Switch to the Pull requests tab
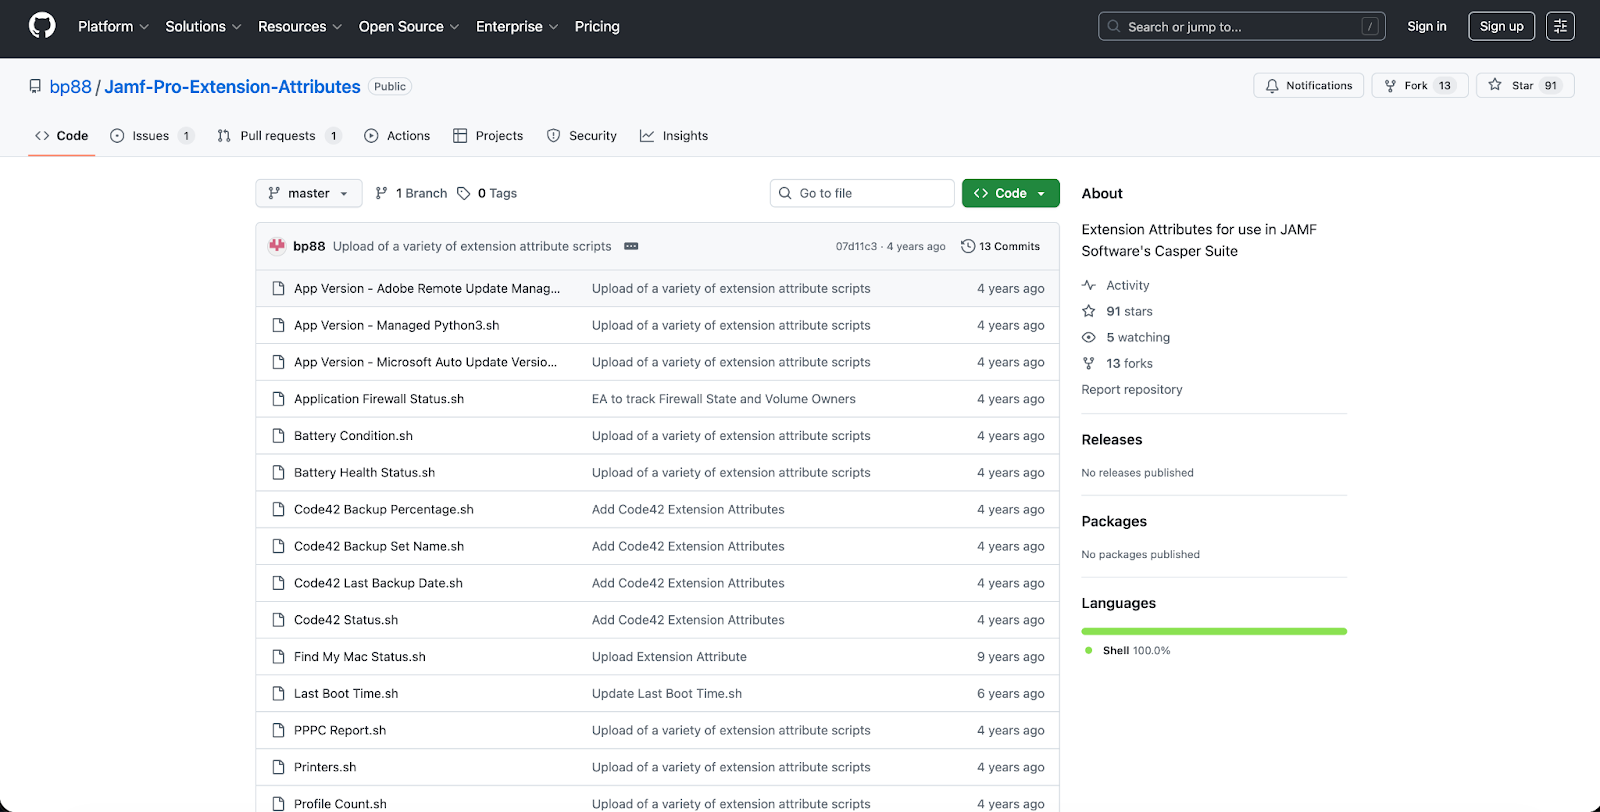 click(278, 136)
